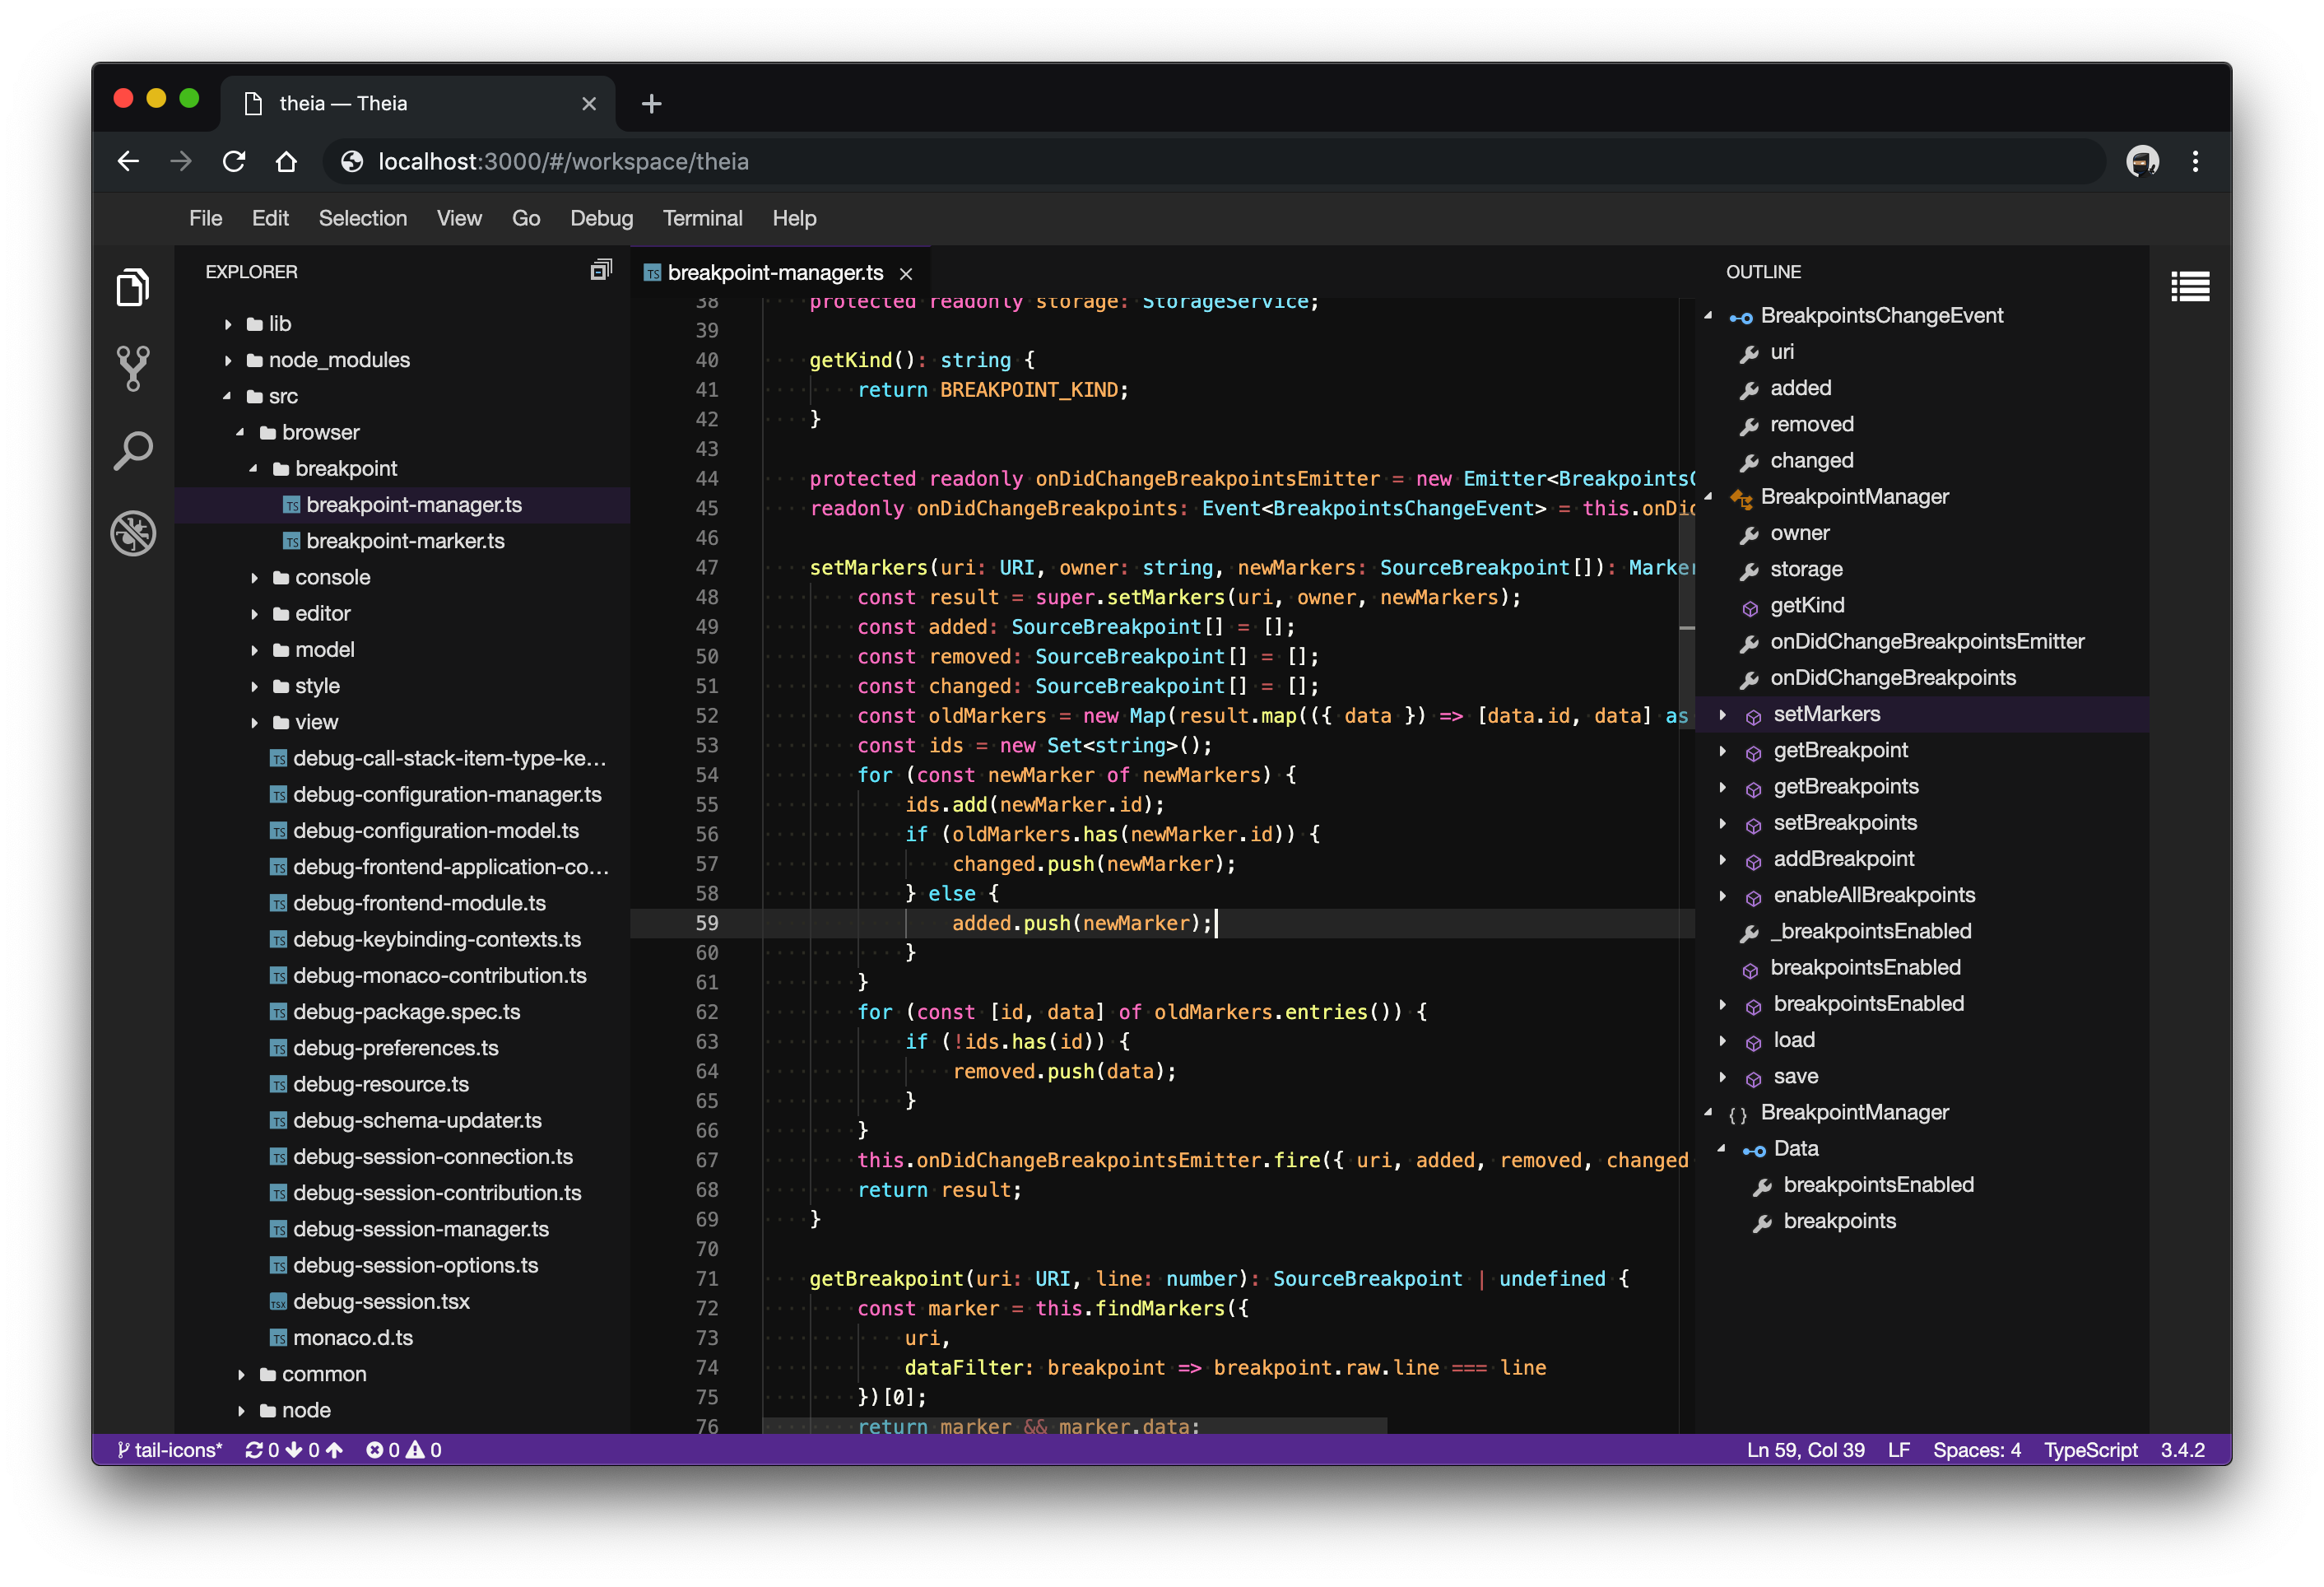Open the Search view icon
This screenshot has width=2324, height=1587.
133,451
